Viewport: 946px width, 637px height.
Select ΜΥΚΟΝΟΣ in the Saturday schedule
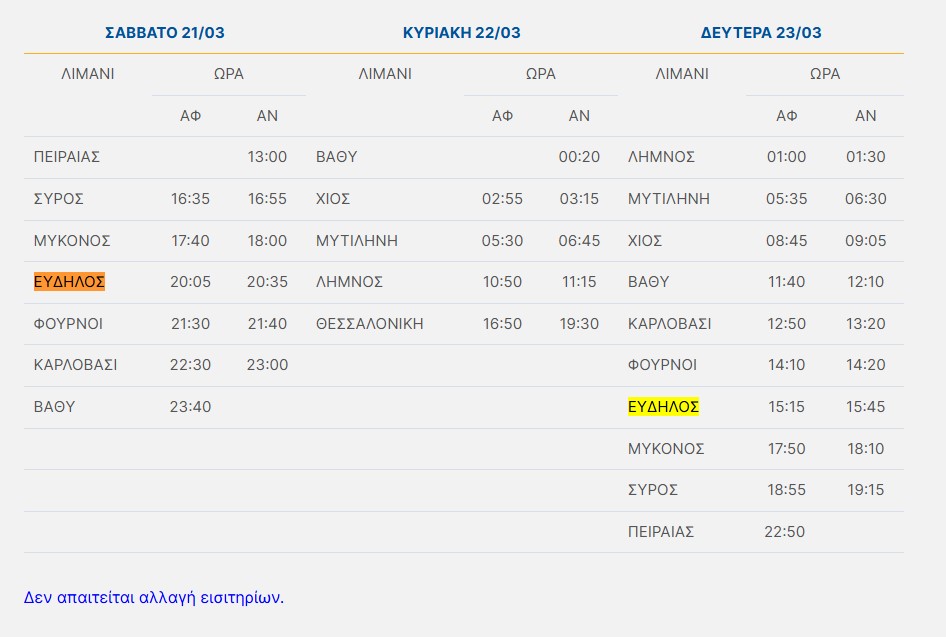click(x=72, y=241)
